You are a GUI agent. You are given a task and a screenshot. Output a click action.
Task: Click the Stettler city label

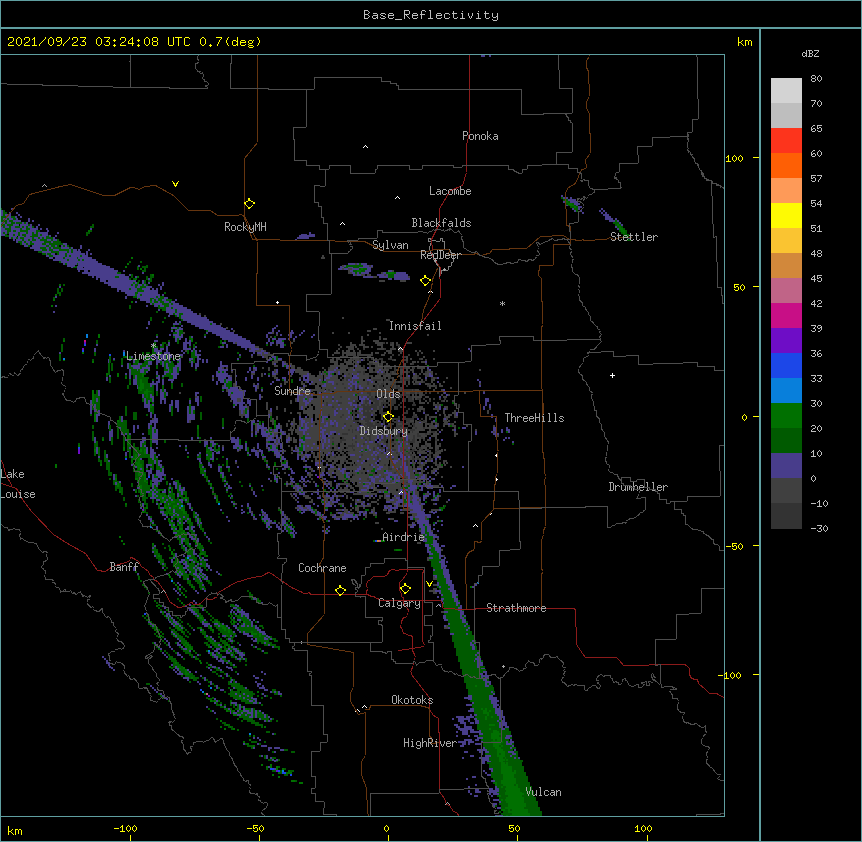(x=634, y=237)
